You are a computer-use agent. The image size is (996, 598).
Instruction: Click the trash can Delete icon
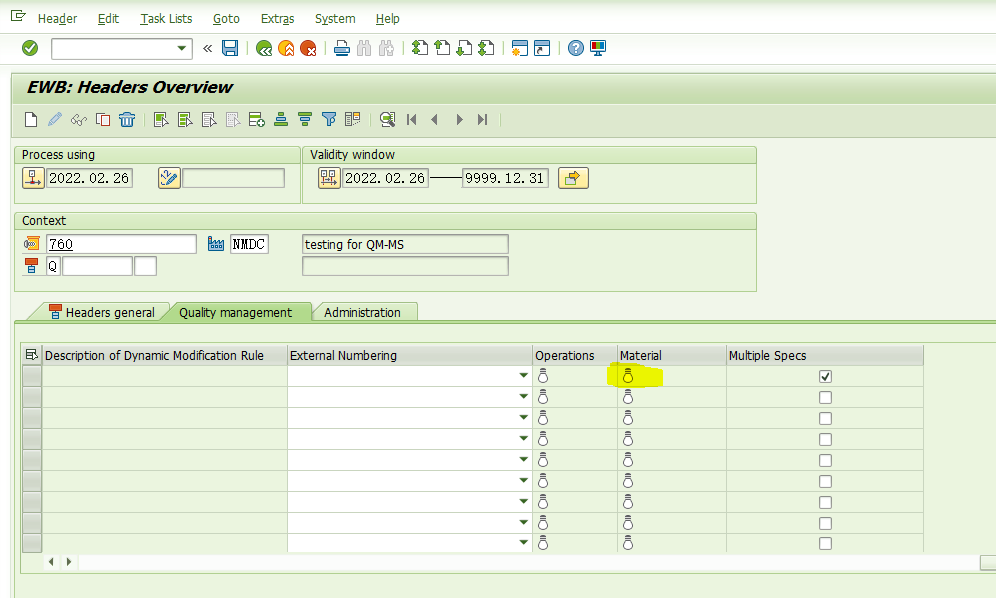pos(127,119)
